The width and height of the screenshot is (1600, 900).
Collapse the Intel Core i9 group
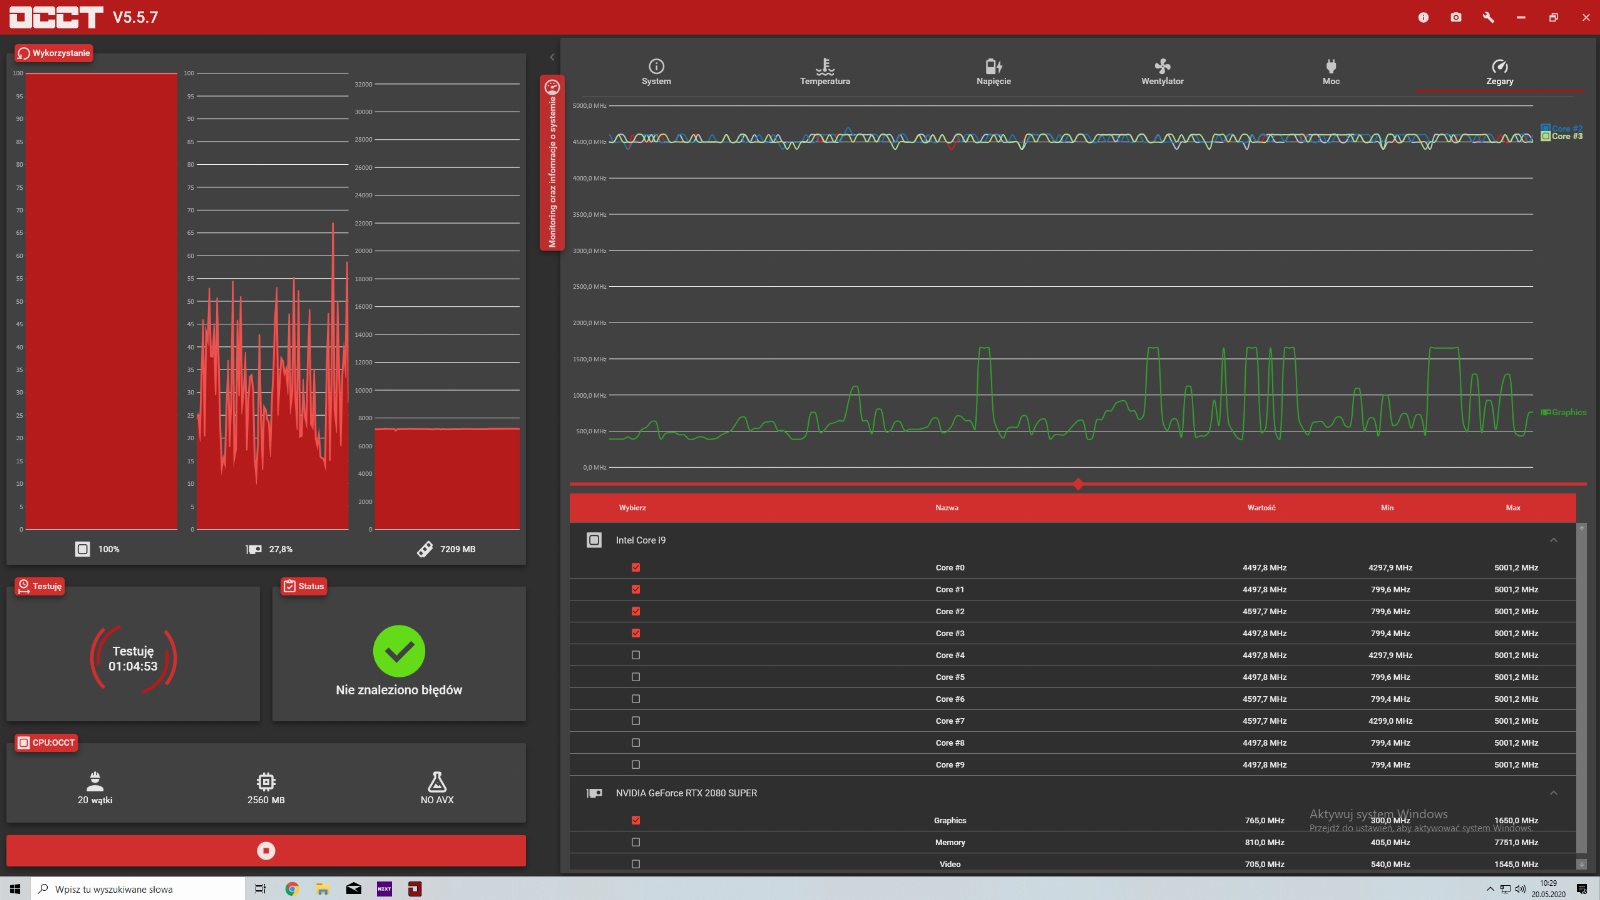click(1553, 540)
